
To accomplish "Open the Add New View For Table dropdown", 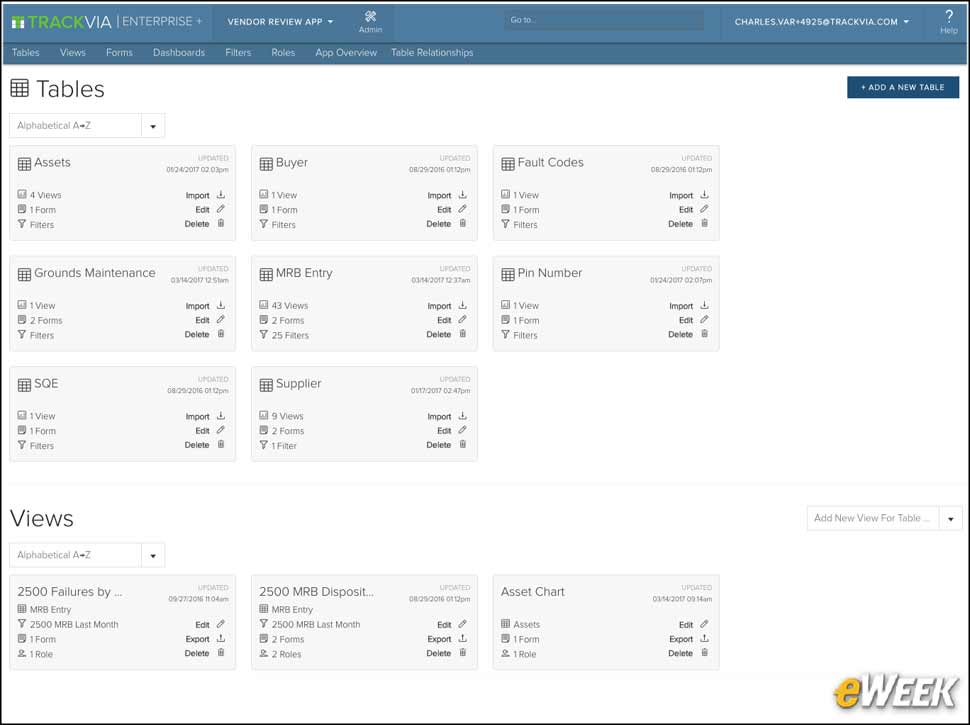I will pos(885,518).
